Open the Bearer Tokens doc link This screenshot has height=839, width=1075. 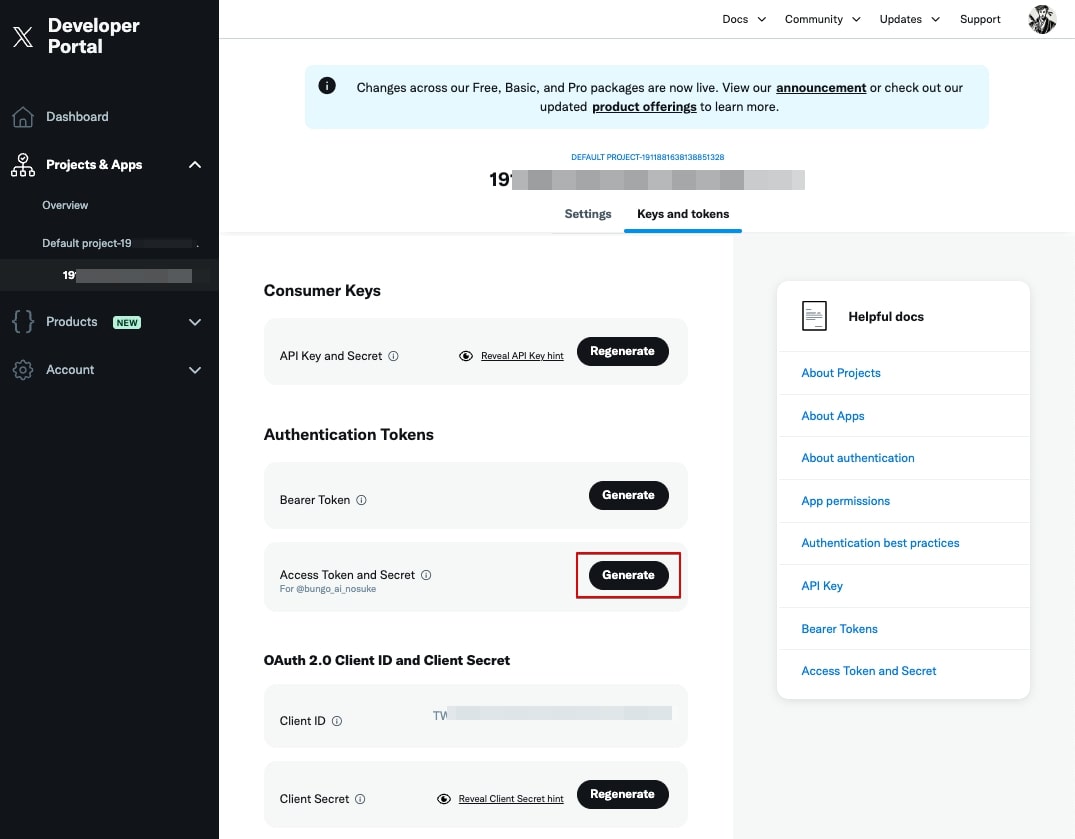[x=839, y=629]
